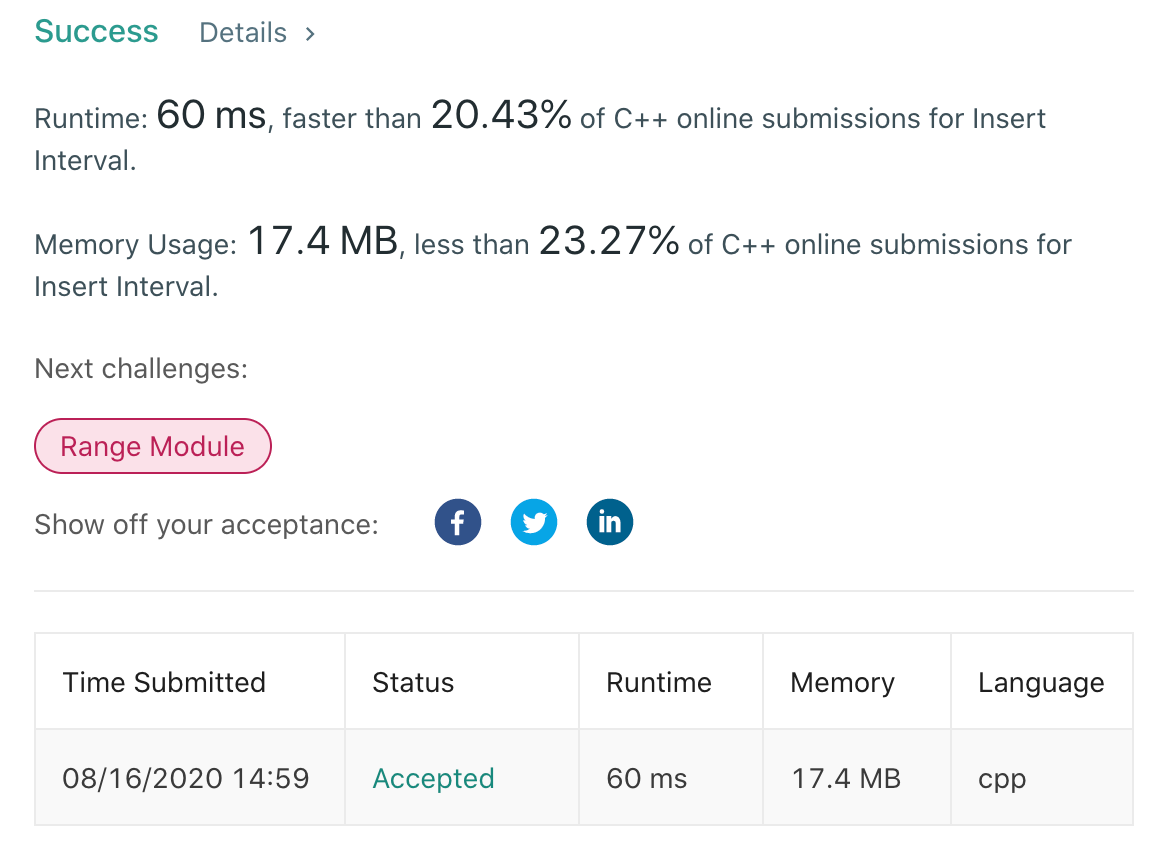Share acceptance on LinkedIn
The width and height of the screenshot is (1168, 856).
point(609,521)
